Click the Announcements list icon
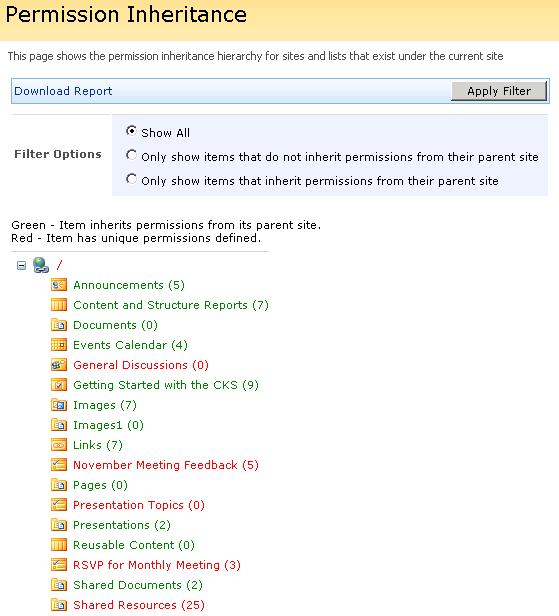 pyautogui.click(x=59, y=285)
